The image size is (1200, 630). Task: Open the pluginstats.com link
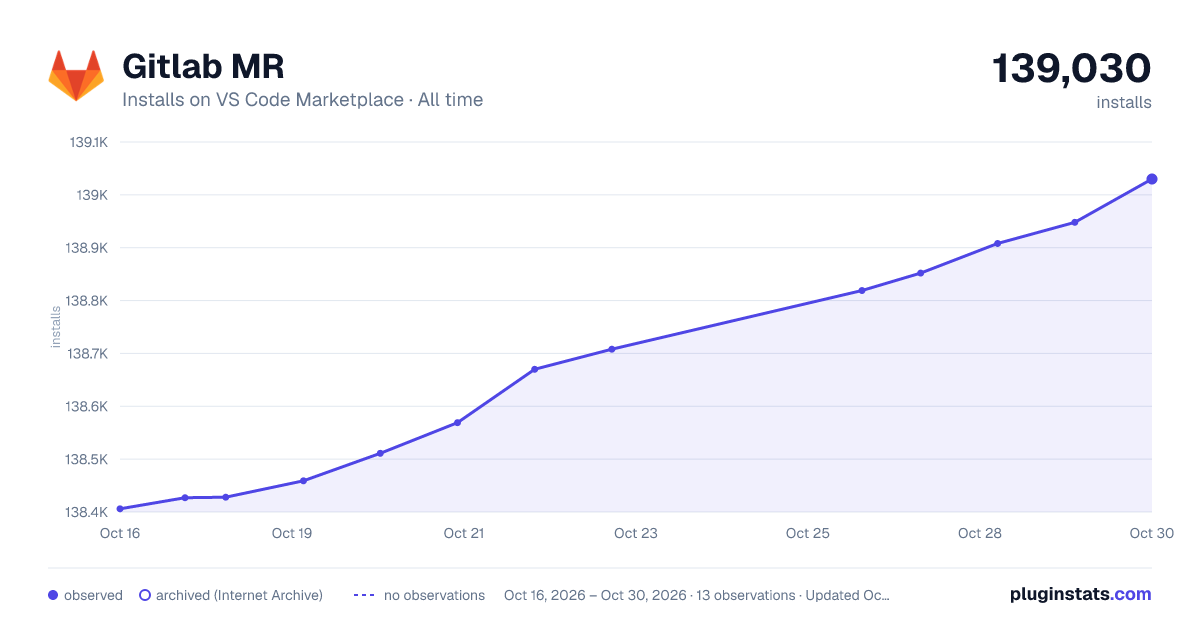tap(1080, 594)
